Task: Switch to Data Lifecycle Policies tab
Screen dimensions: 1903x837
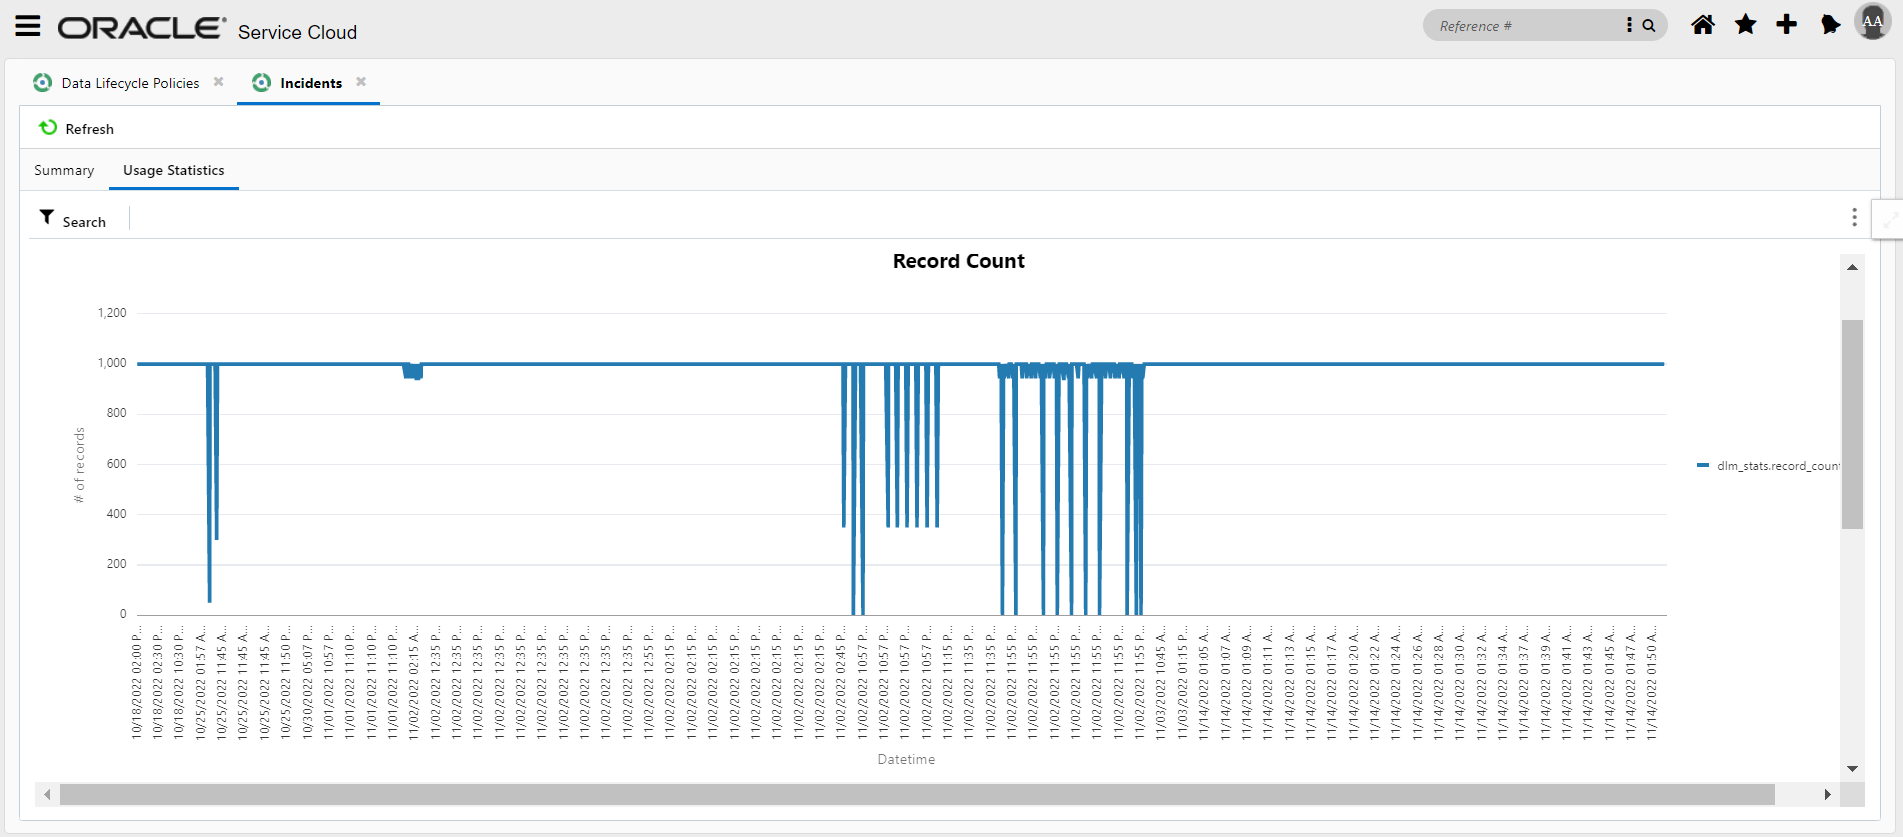Action: tap(130, 83)
